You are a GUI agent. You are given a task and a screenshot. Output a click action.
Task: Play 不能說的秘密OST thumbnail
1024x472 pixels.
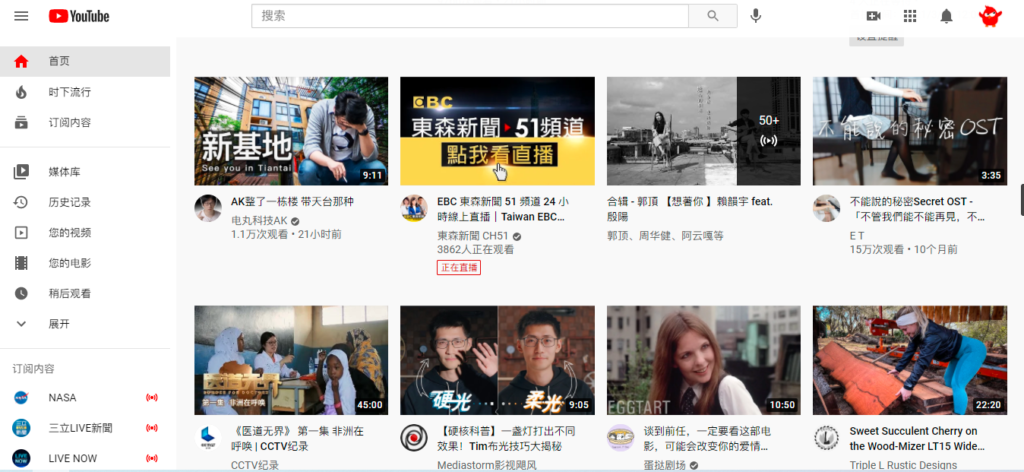[x=910, y=131]
